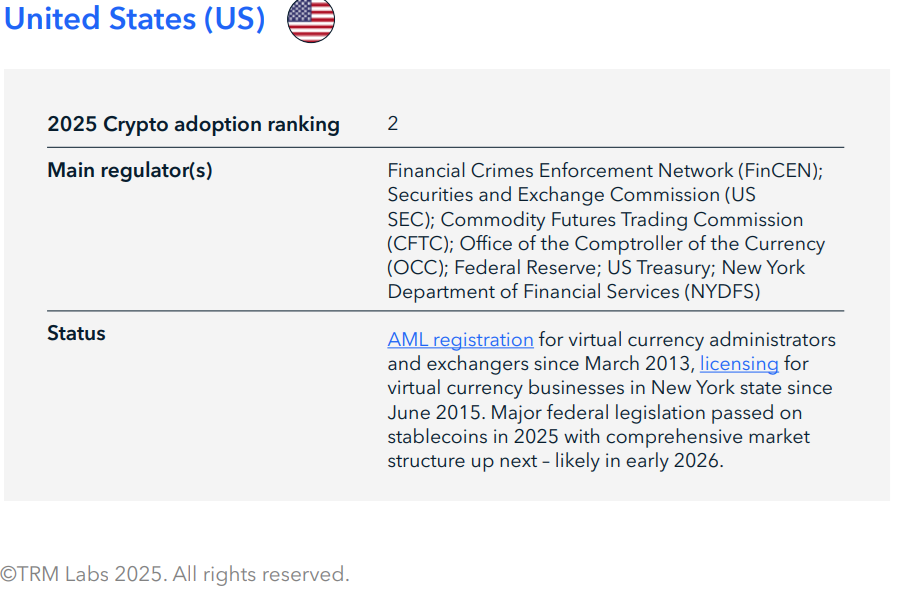
Task: Click the United States (US) heading
Action: click(x=135, y=20)
